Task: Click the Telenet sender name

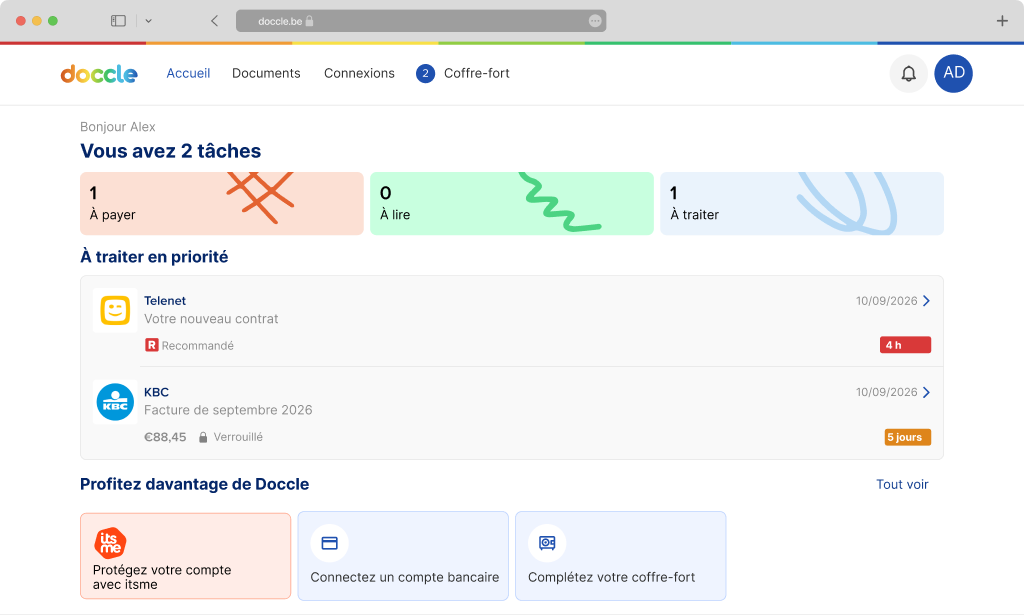Action: [165, 301]
